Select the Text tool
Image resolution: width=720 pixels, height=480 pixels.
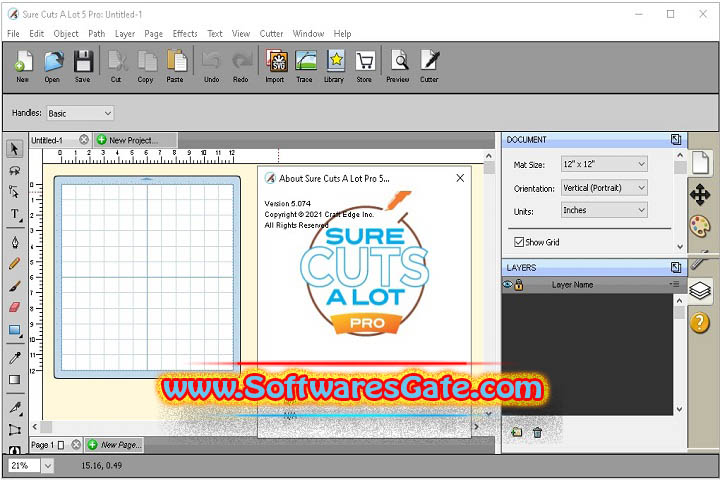click(x=15, y=215)
